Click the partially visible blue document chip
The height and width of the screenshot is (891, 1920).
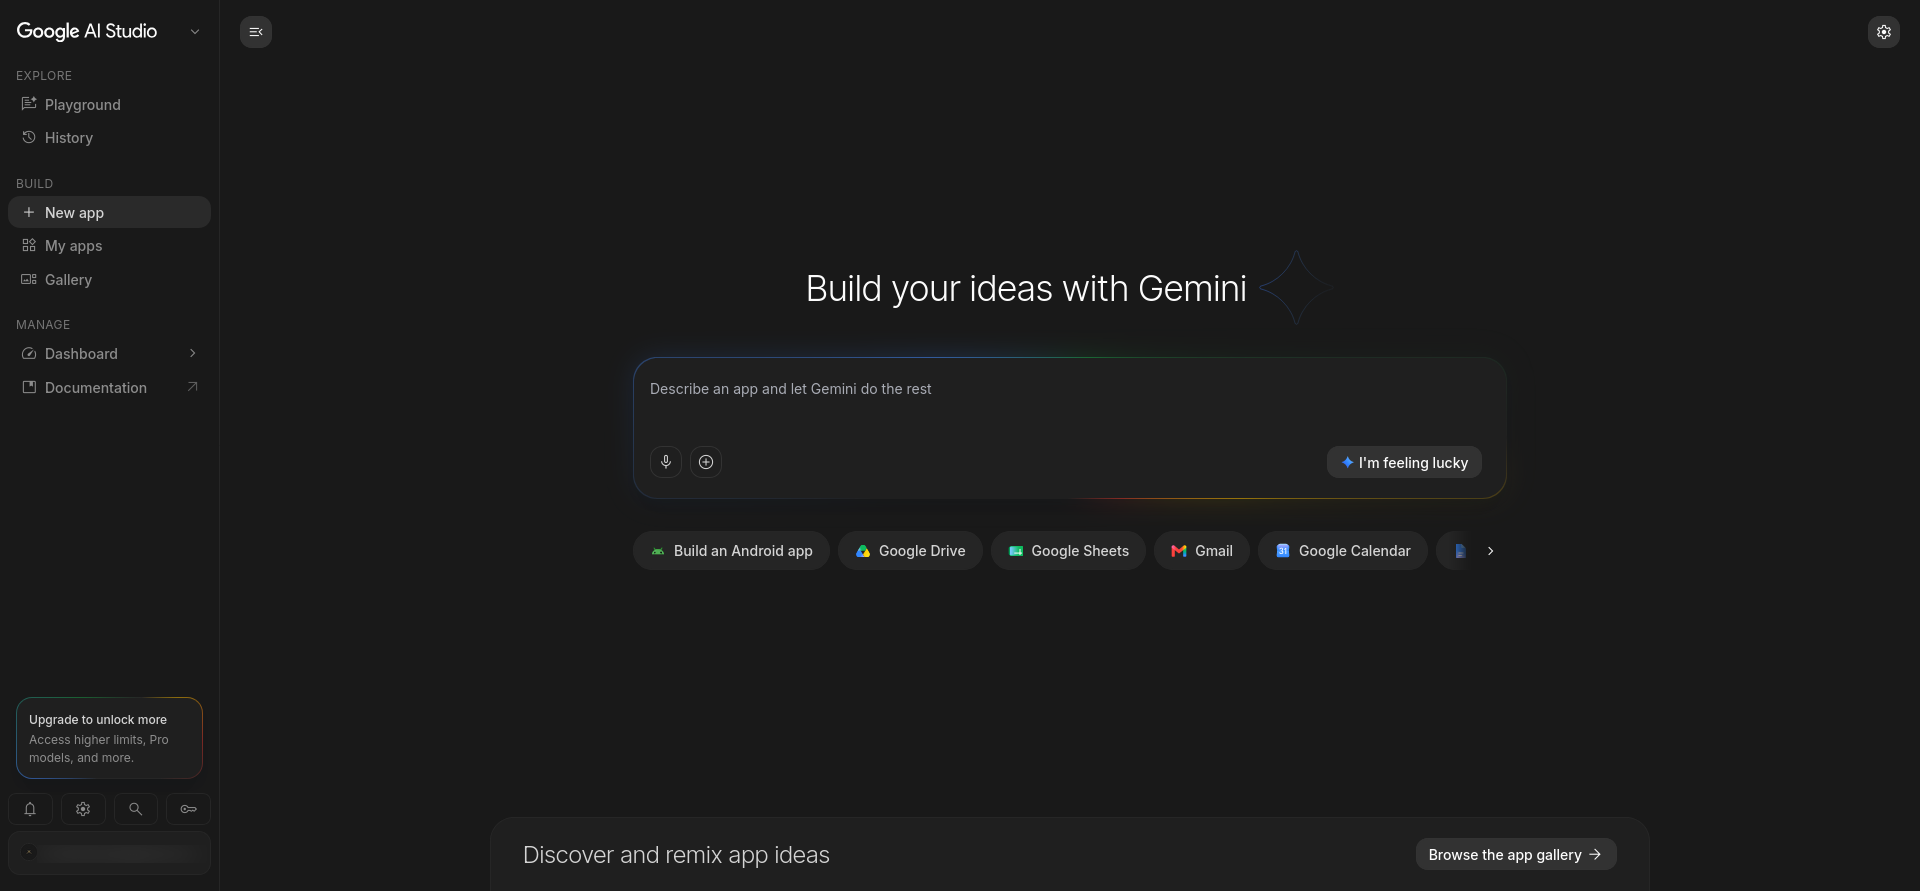click(x=1455, y=551)
